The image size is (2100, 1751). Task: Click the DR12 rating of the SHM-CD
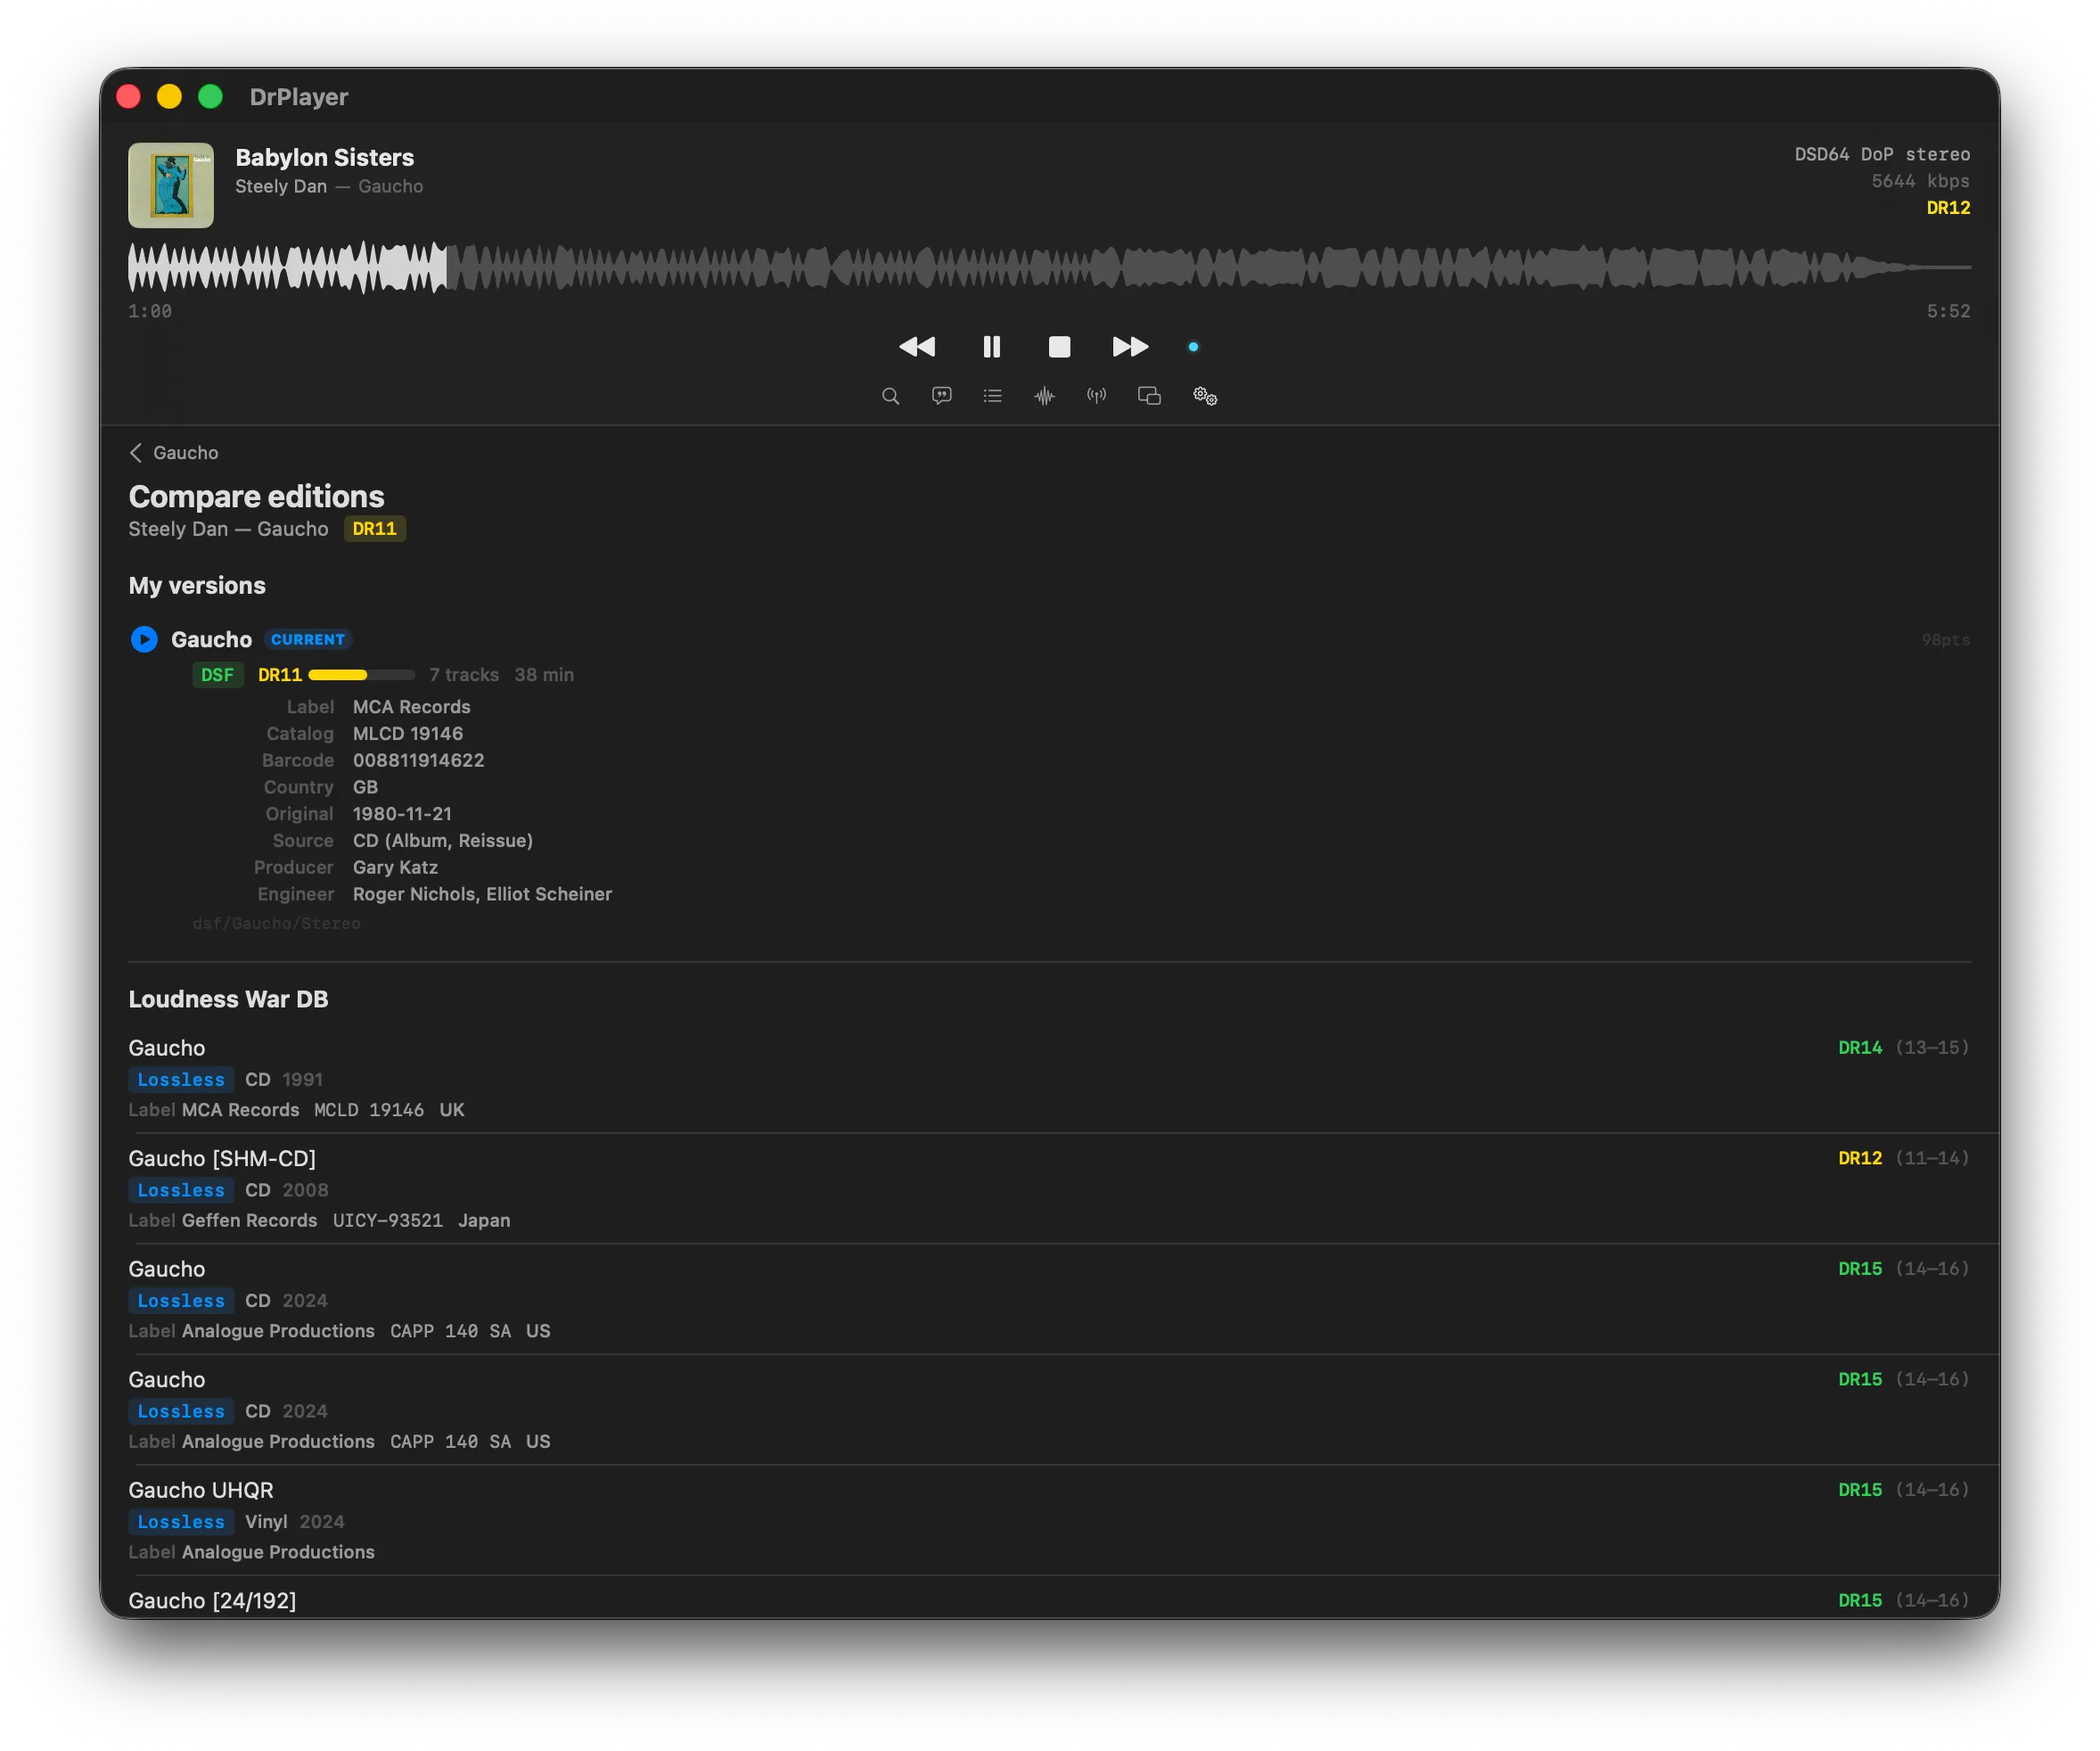(x=1860, y=1158)
